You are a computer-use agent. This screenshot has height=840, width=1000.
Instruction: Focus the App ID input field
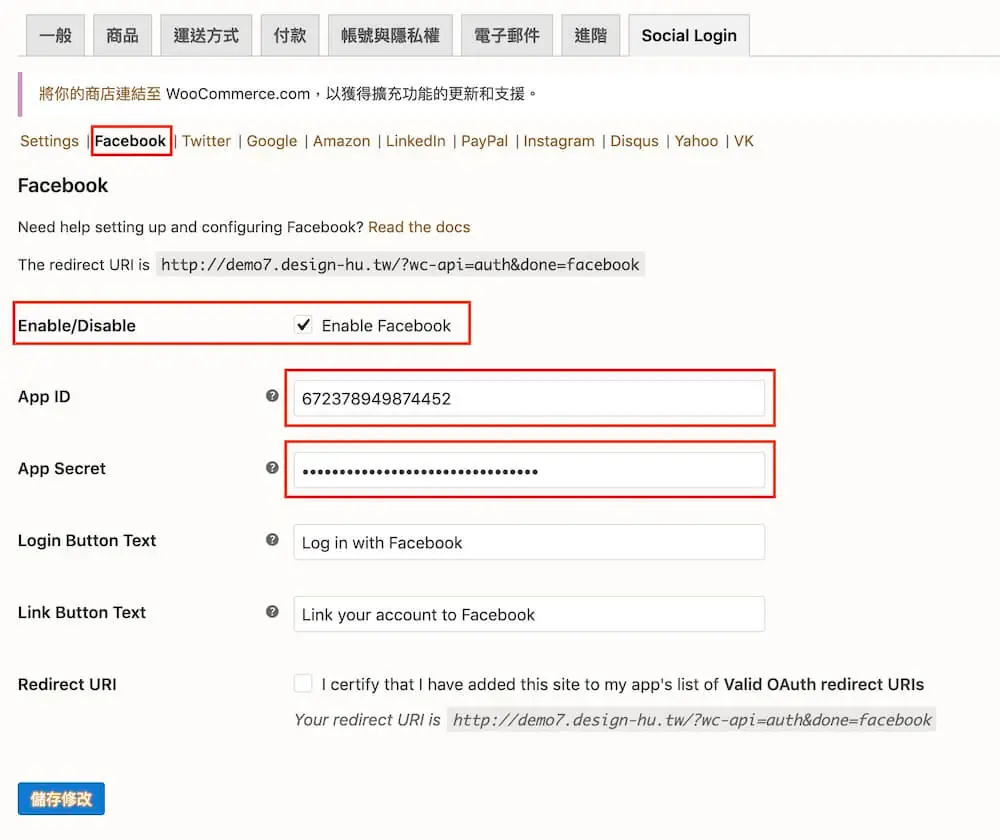[x=529, y=399]
